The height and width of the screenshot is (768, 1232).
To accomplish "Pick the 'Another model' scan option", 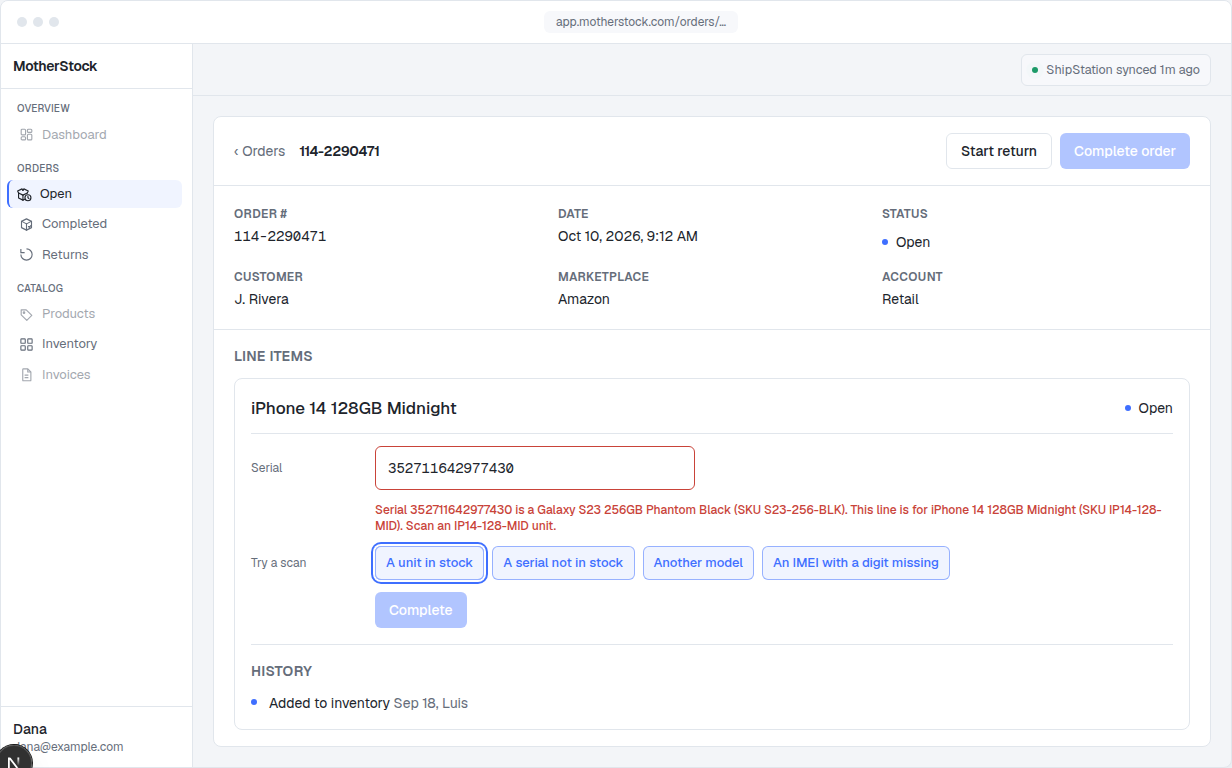I will 698,563.
